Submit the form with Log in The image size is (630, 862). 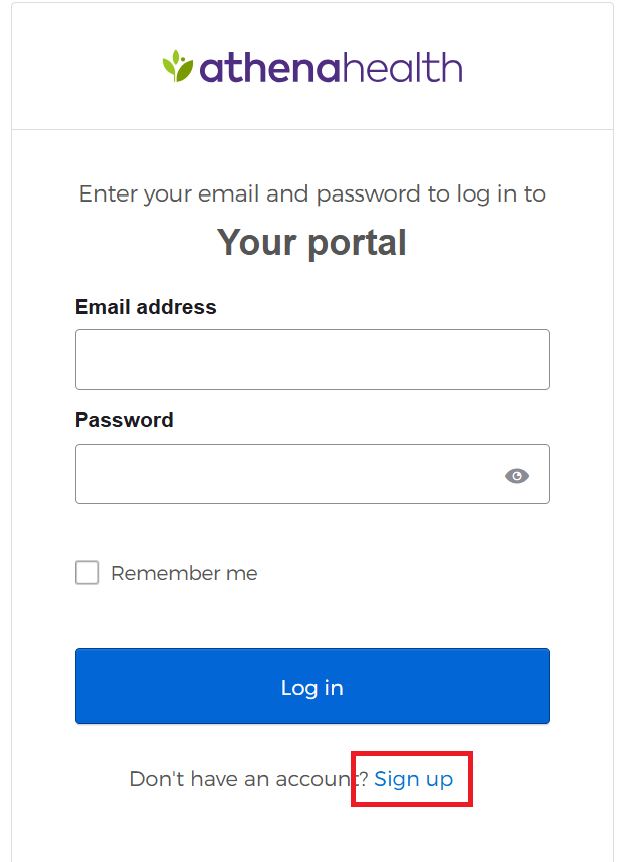point(312,687)
